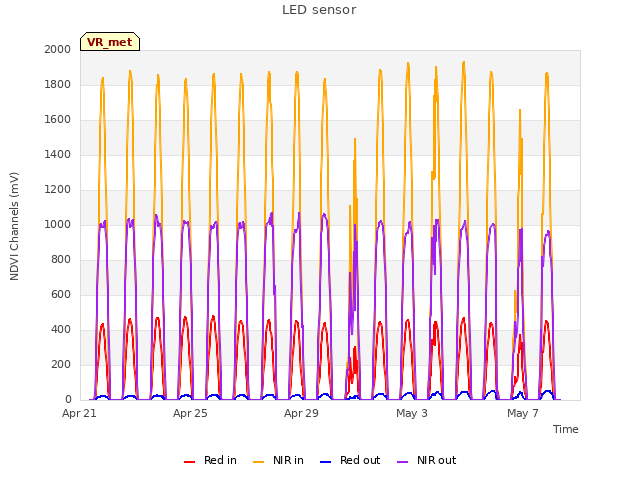Click the 1000 y-axis tick value
This screenshot has width=640, height=480.
pos(58,224)
